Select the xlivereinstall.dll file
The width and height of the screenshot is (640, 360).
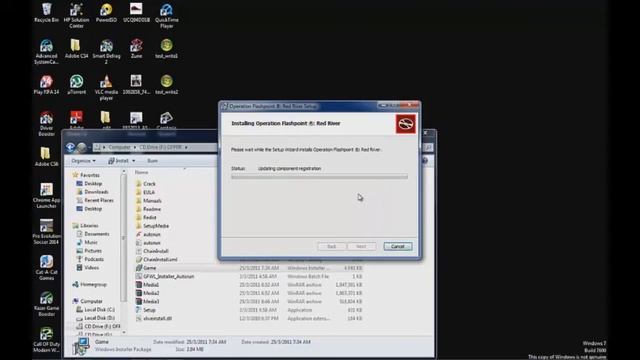coord(154,318)
